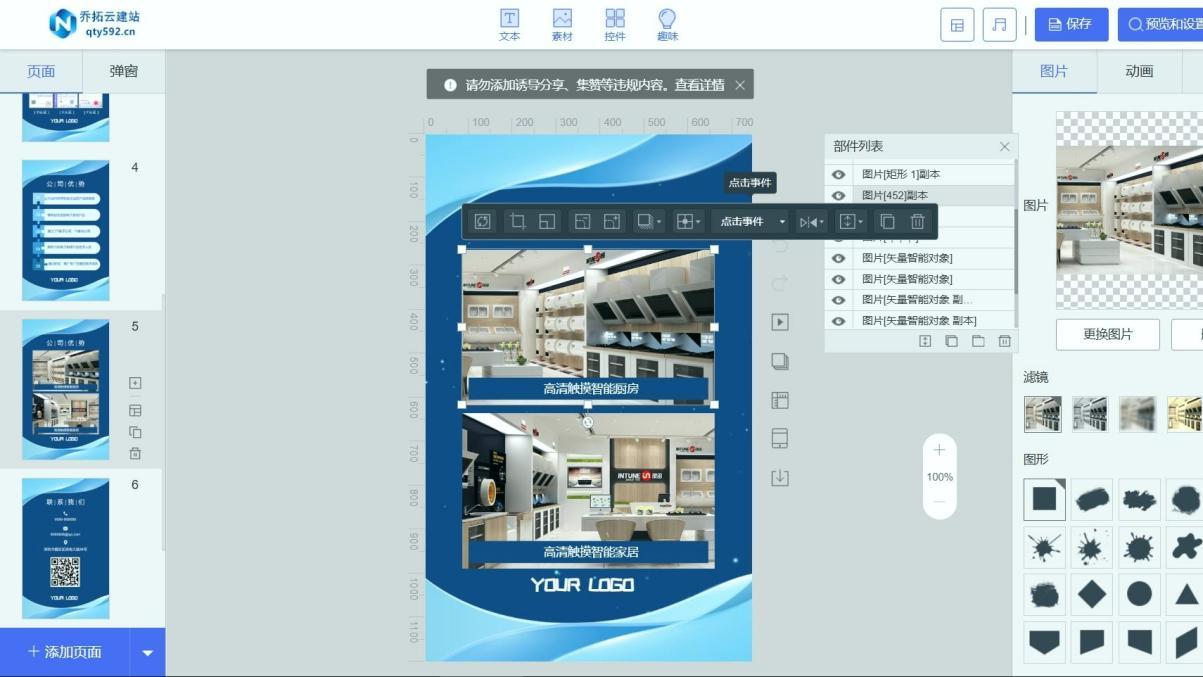Viewport: 1203px width, 677px height.
Task: Click the download export icon right of canvas
Action: pos(780,478)
